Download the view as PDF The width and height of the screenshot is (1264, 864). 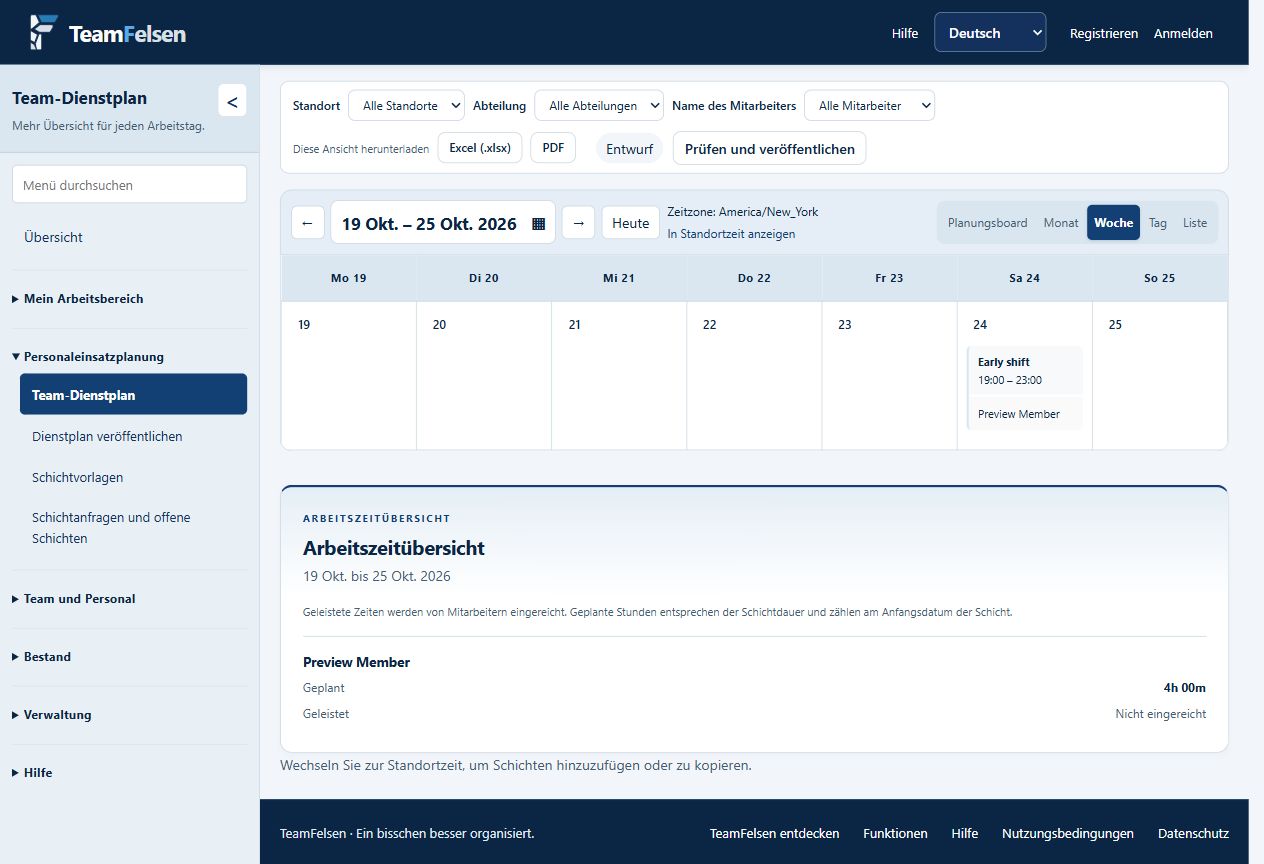(553, 148)
